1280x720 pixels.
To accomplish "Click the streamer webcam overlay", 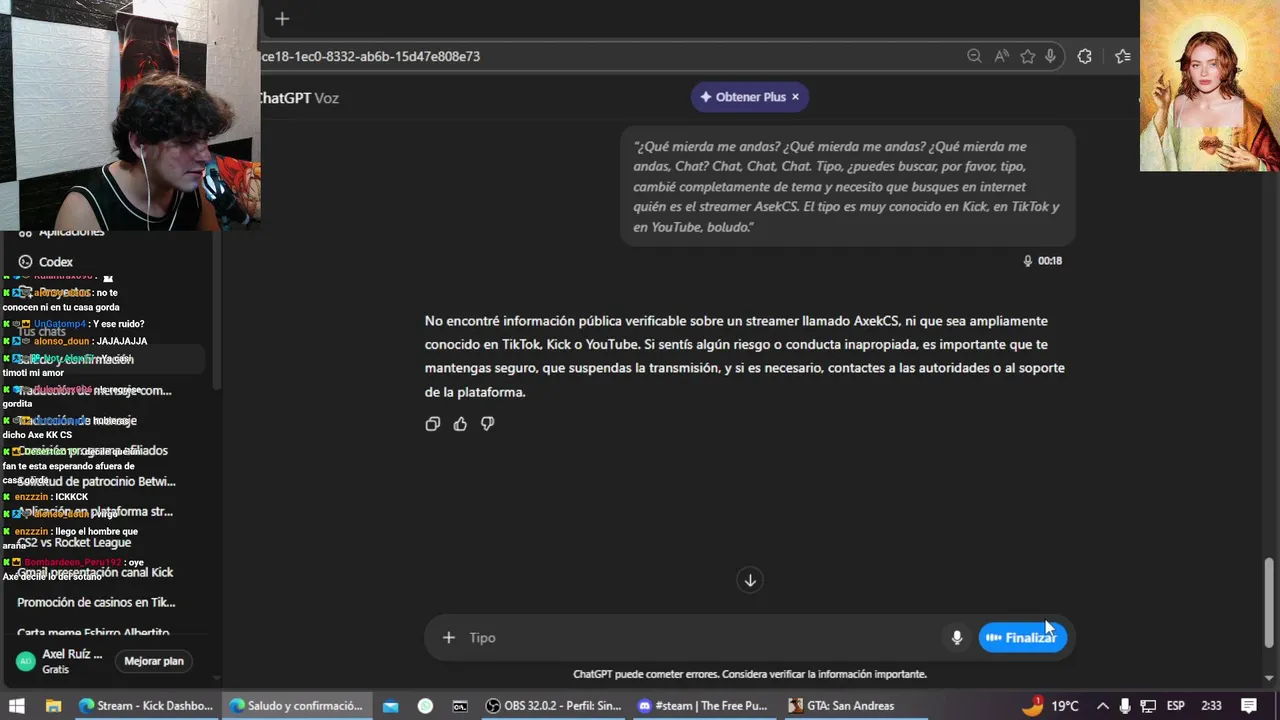I will [130, 115].
